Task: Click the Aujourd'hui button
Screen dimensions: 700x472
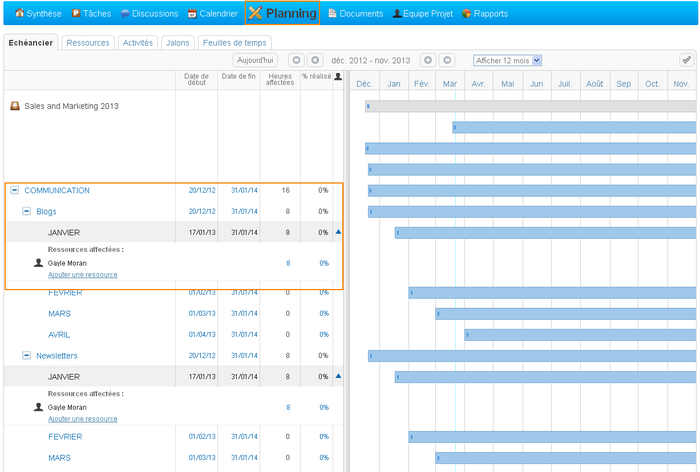Action: (256, 60)
